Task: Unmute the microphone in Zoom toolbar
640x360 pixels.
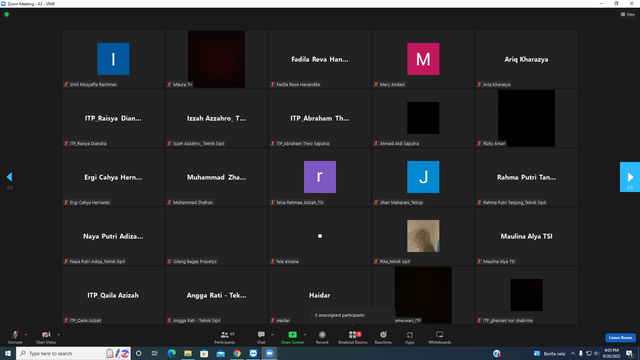Action: (x=15, y=337)
